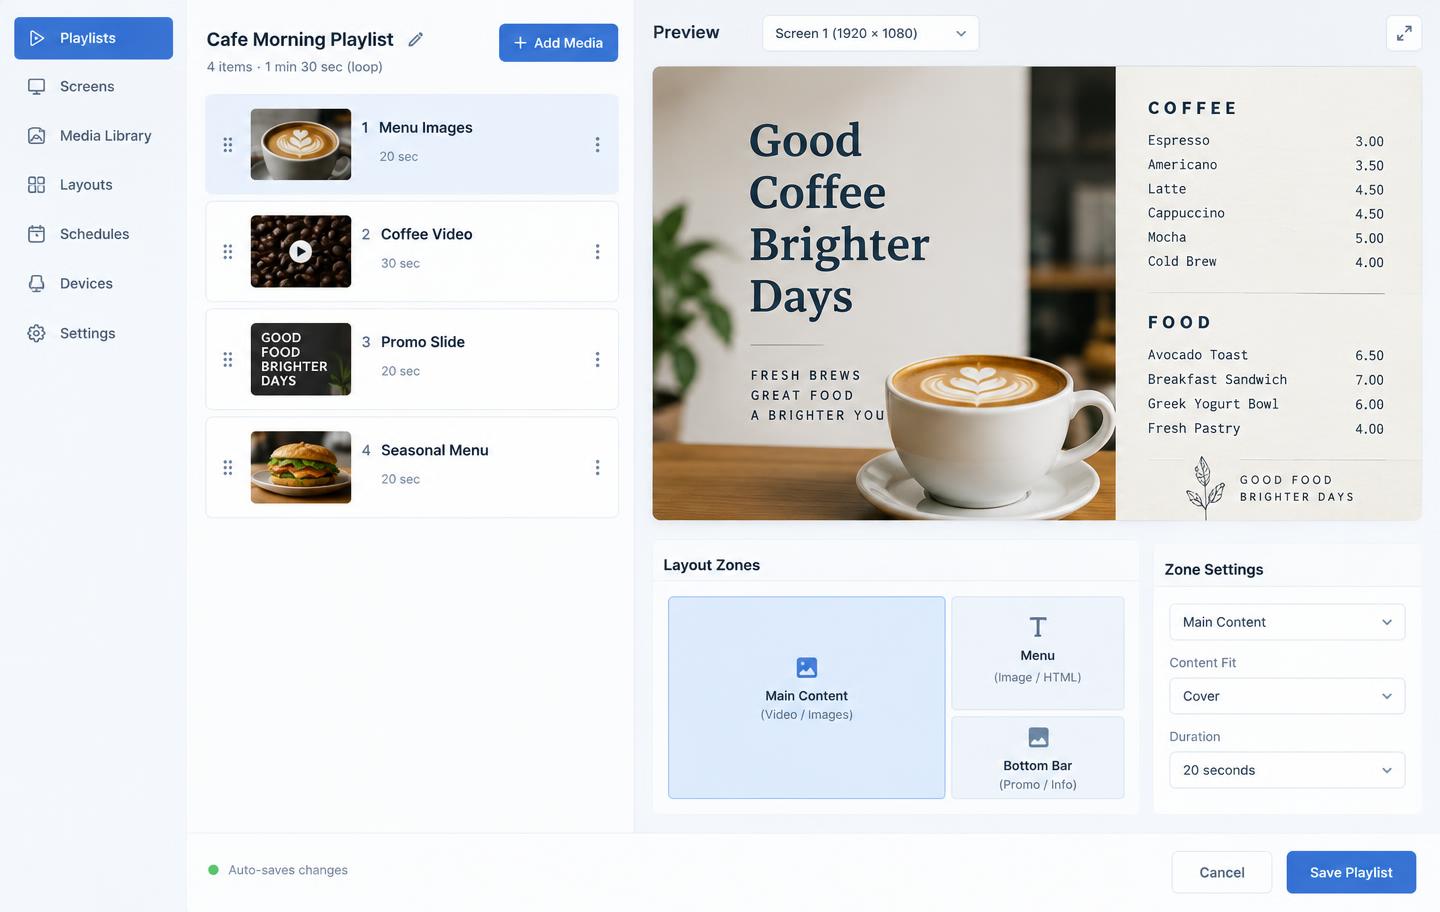This screenshot has height=912, width=1440.
Task: Click the 'Coffee Video' item title
Action: (426, 234)
